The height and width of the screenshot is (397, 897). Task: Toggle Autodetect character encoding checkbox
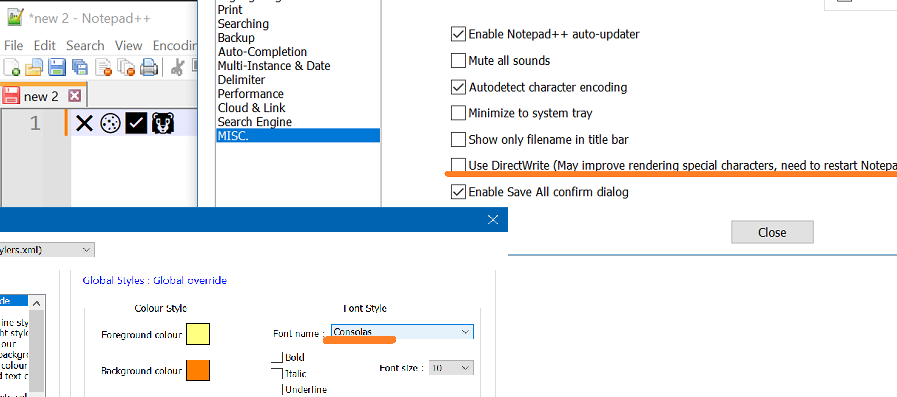[x=458, y=87]
